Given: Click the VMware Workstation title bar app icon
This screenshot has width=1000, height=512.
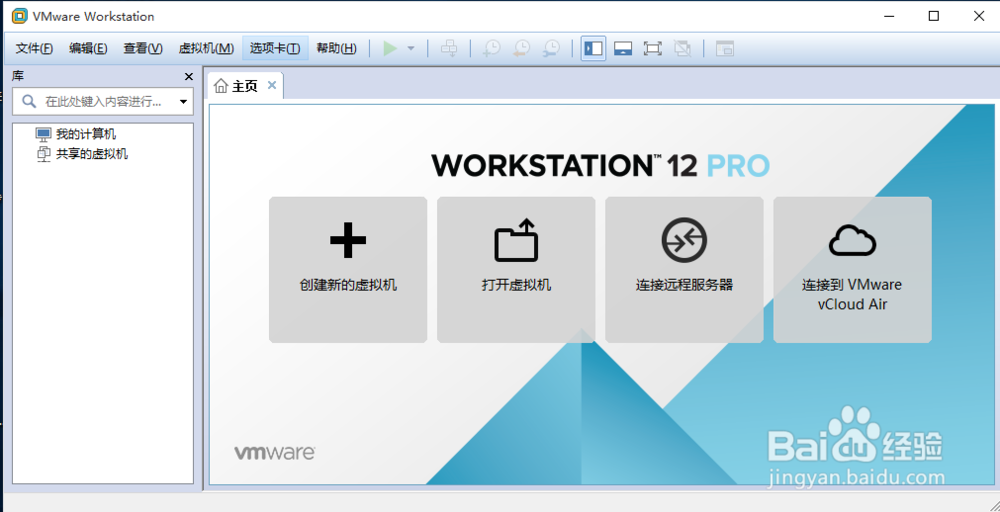Looking at the screenshot, I should click(x=20, y=16).
